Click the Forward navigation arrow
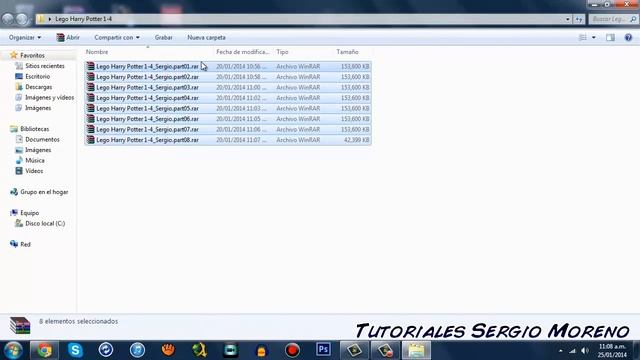The width and height of the screenshot is (640, 360). pyautogui.click(x=22, y=19)
